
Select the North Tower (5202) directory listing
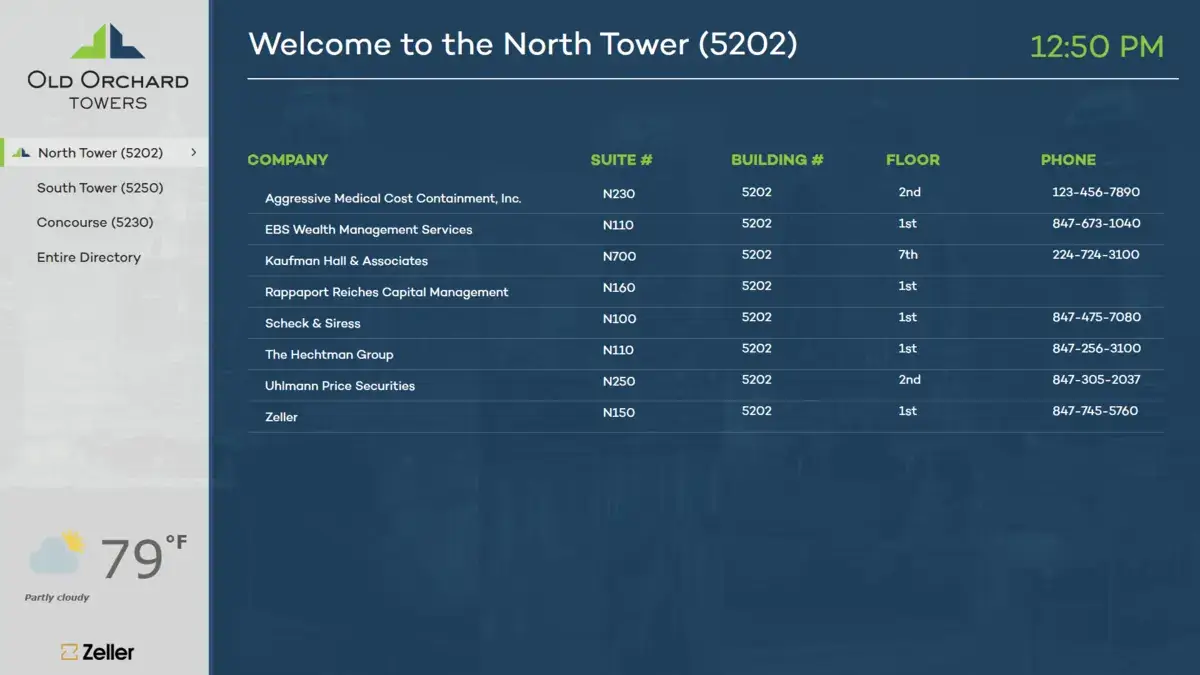coord(100,152)
